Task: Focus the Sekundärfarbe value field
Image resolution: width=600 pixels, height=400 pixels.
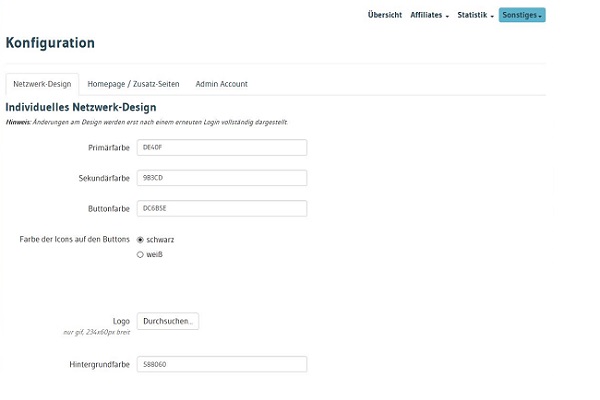Action: pos(221,178)
